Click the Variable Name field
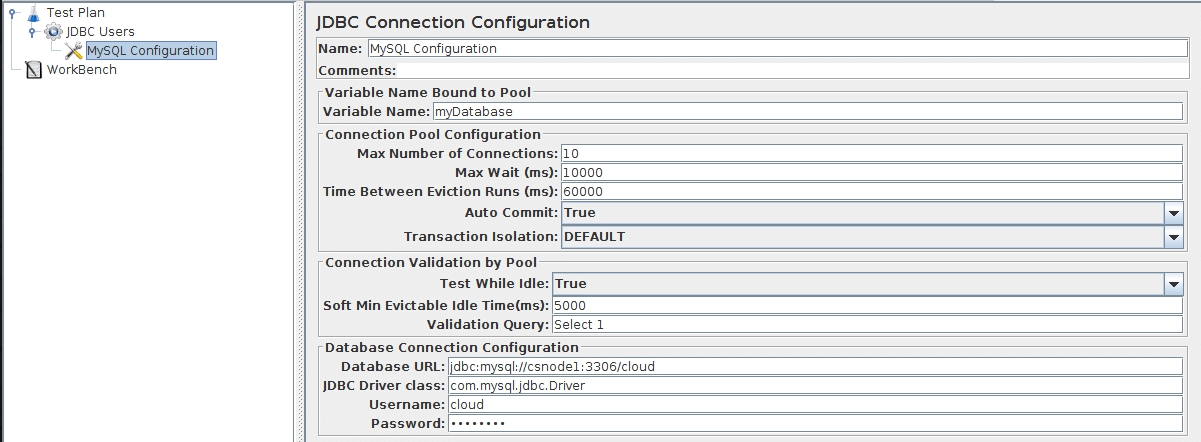Image resolution: width=1201 pixels, height=442 pixels. (806, 112)
